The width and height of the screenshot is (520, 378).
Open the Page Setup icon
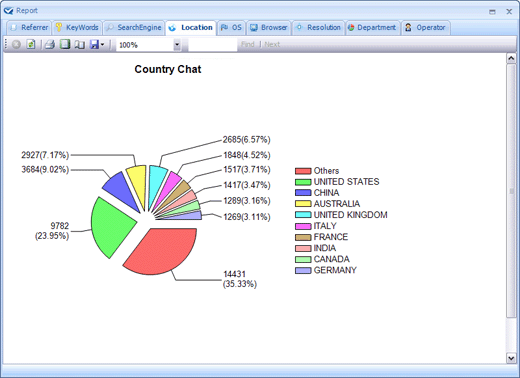point(79,44)
